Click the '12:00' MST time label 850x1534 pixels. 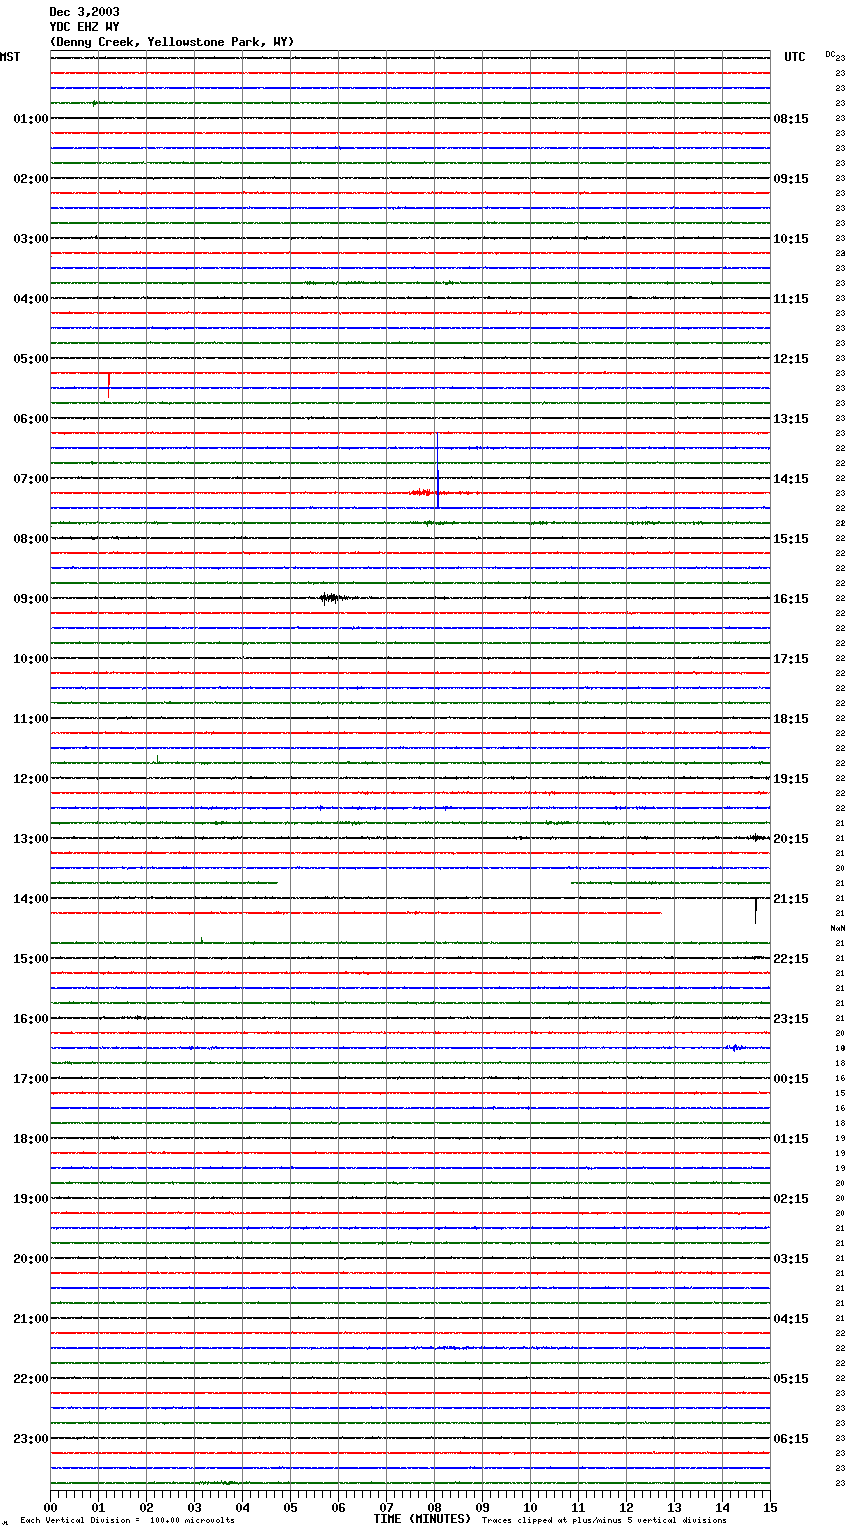pos(31,779)
